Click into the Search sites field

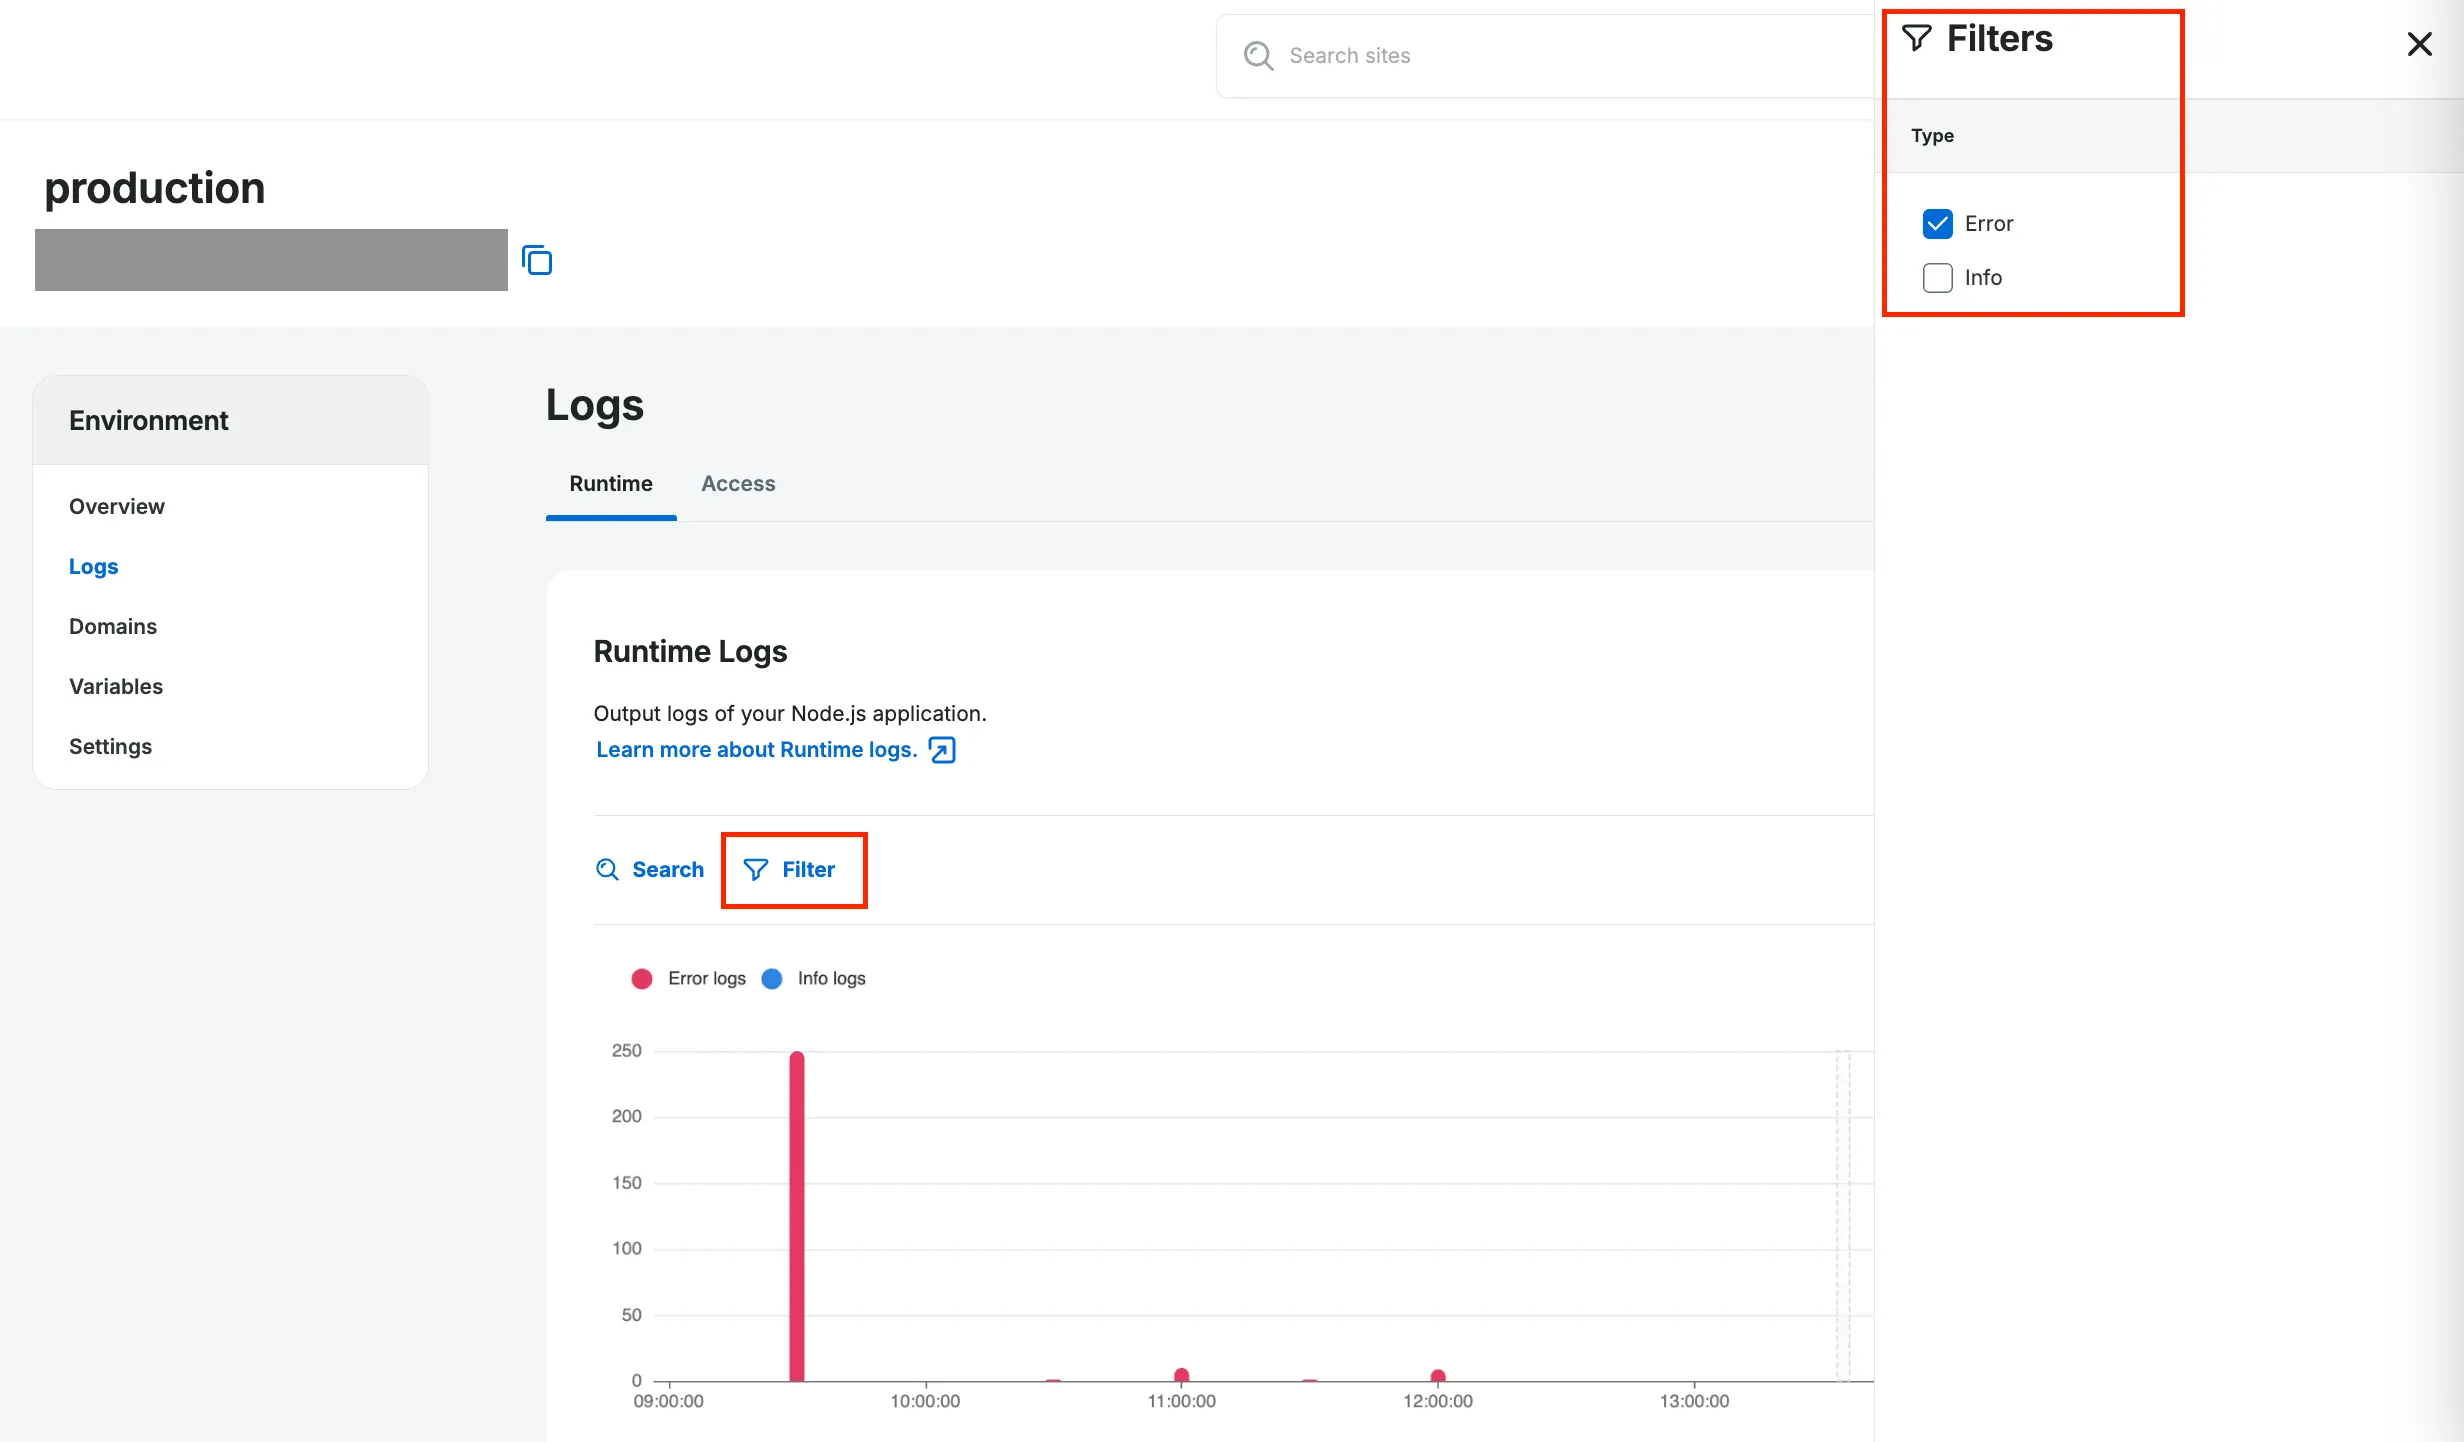[1545, 56]
